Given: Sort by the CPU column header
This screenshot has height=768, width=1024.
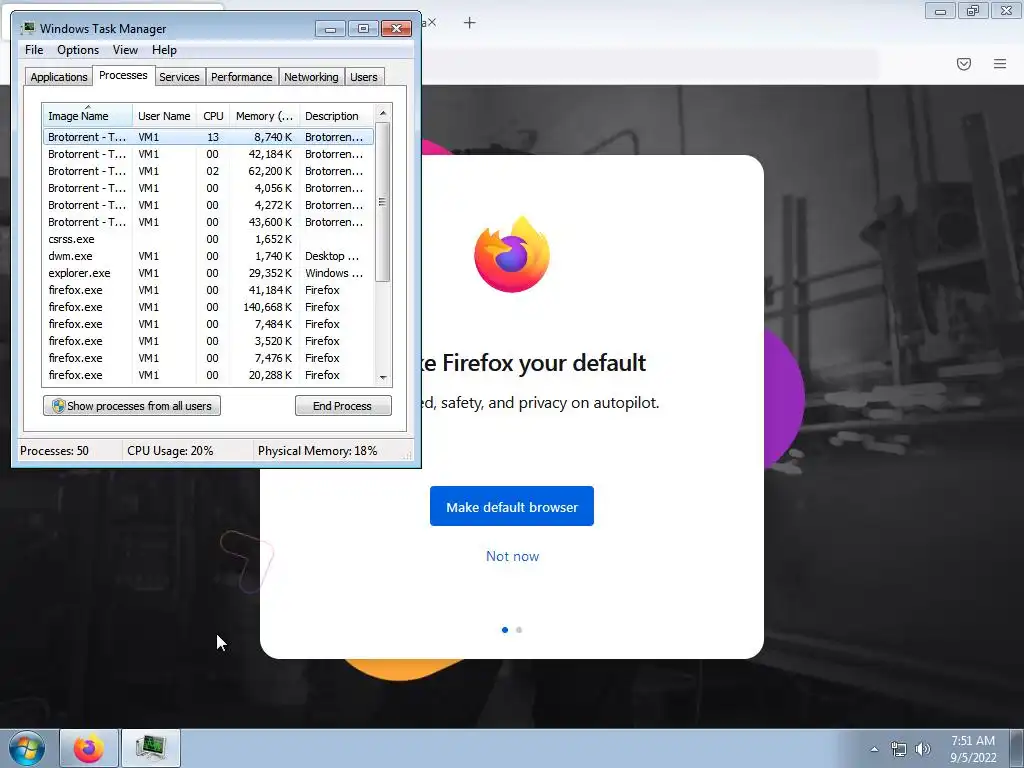Looking at the screenshot, I should coord(213,116).
